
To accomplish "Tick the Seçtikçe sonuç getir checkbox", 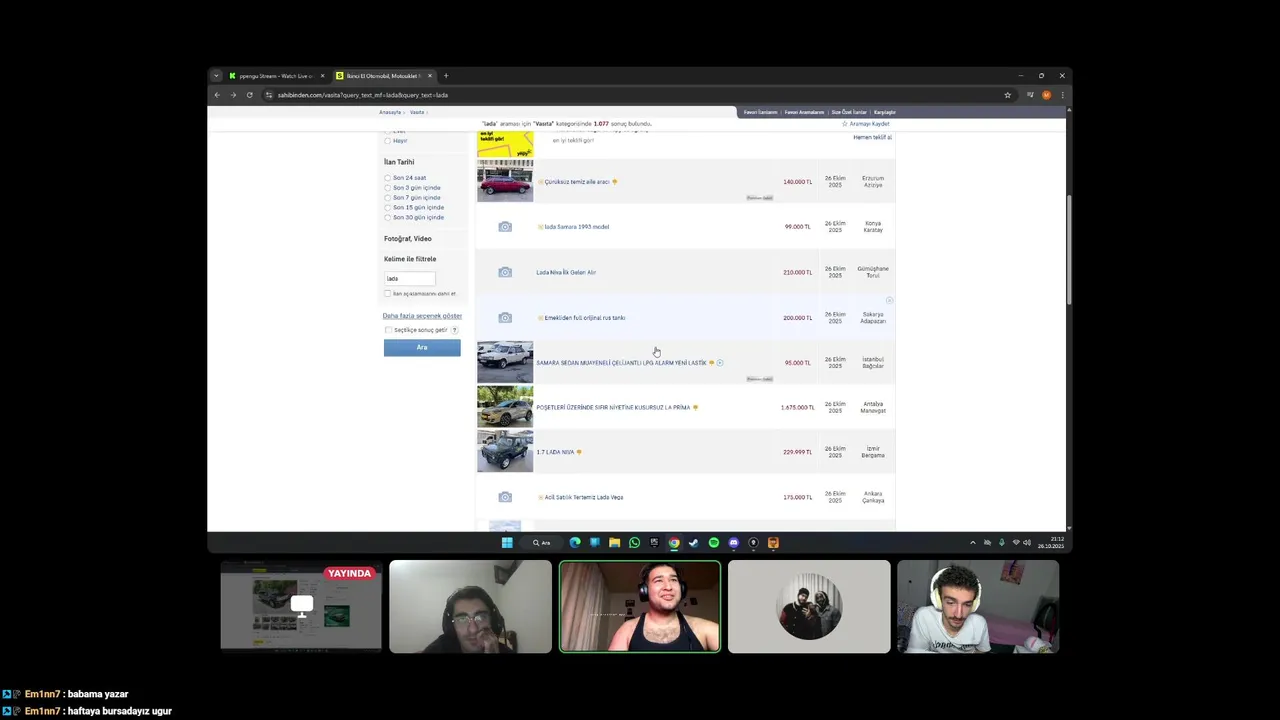I will [388, 330].
